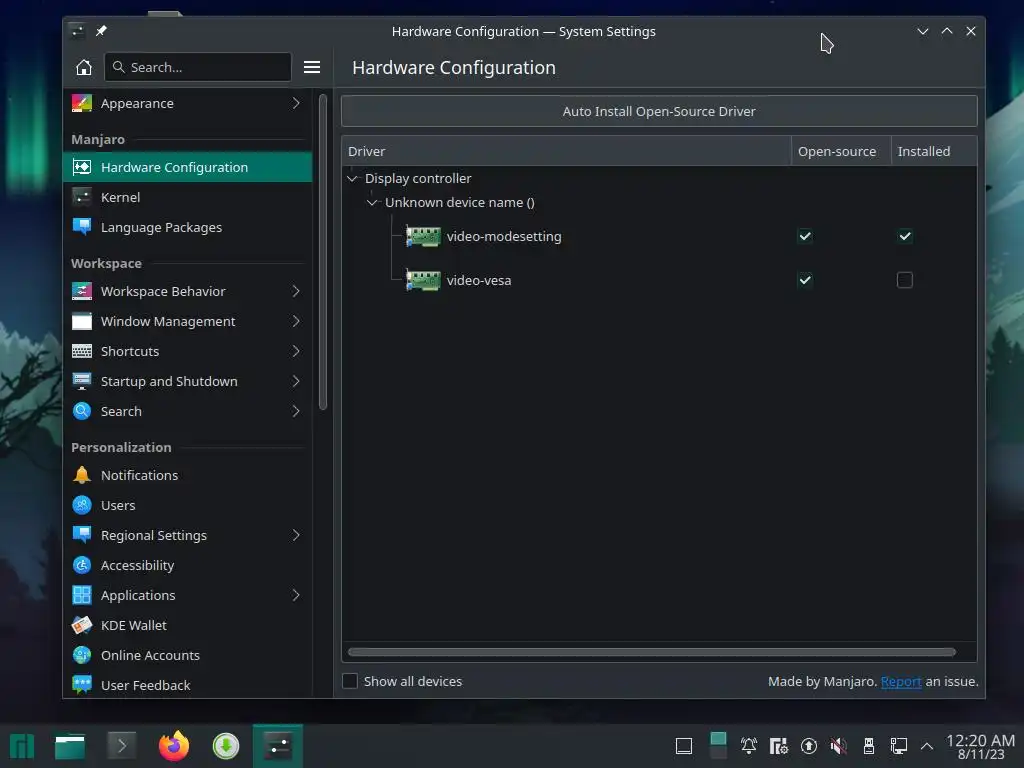Collapse the Display controller tree node
This screenshot has width=1024, height=768.
tap(353, 178)
